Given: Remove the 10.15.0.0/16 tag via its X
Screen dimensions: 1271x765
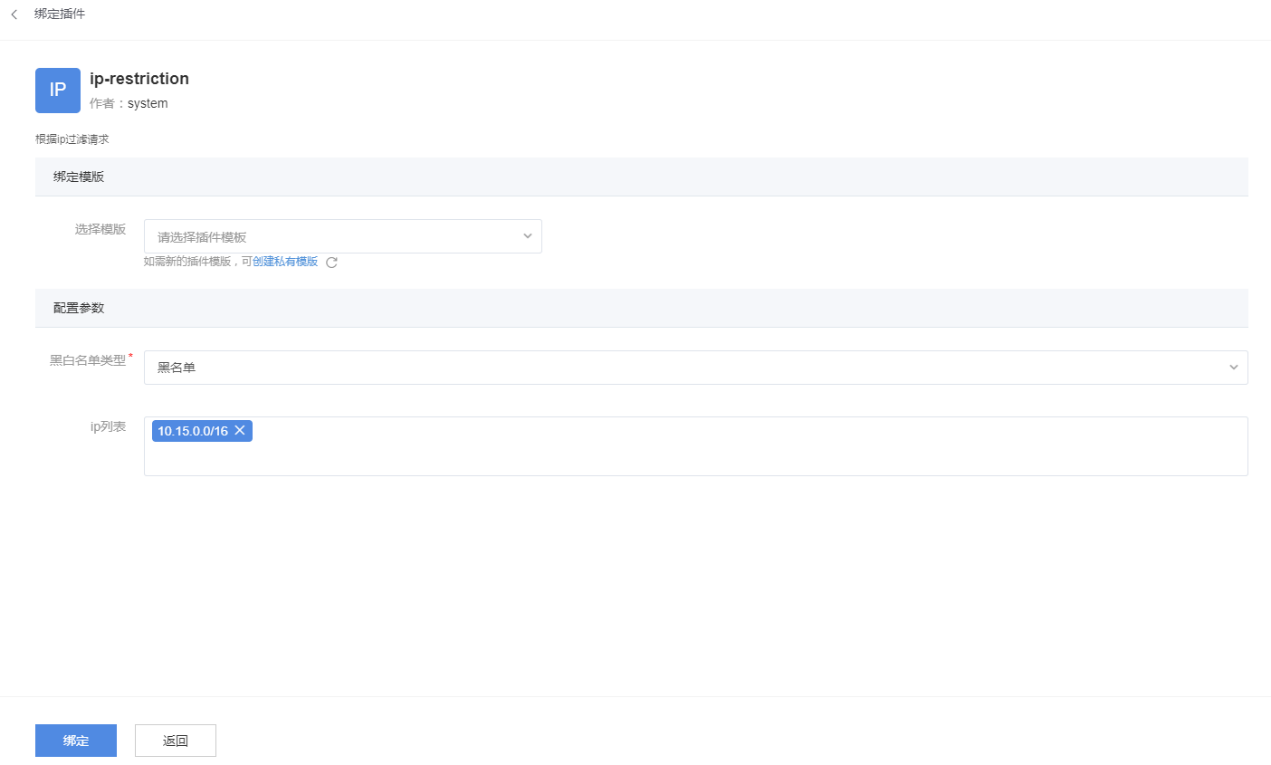Looking at the screenshot, I should pyautogui.click(x=240, y=431).
